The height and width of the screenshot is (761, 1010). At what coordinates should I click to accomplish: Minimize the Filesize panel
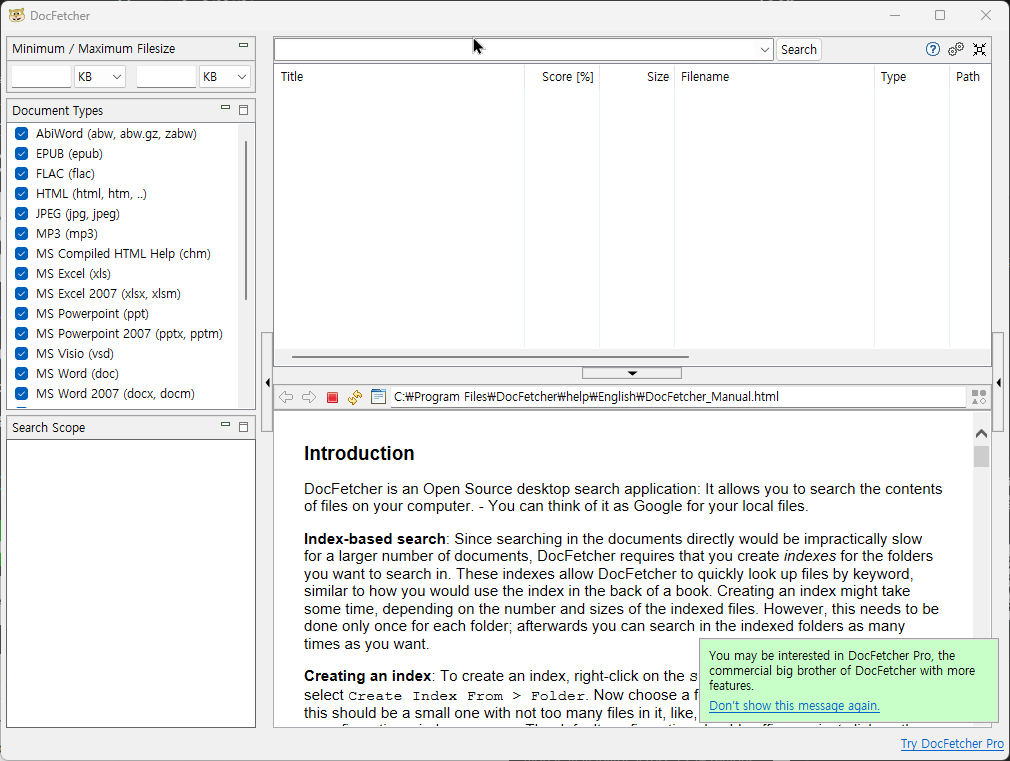coord(243,45)
